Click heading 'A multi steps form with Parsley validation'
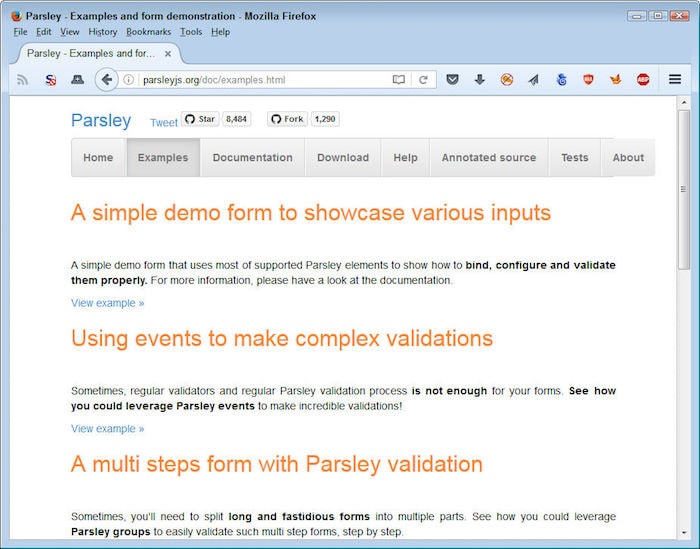The height and width of the screenshot is (549, 700). tap(277, 464)
